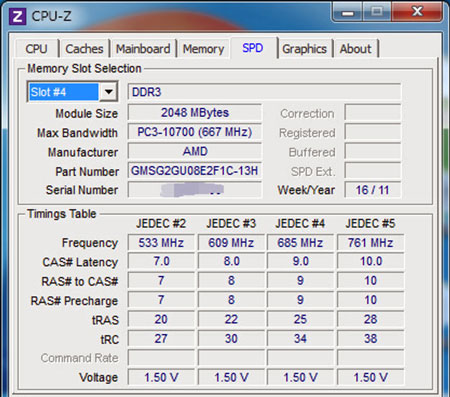This screenshot has width=450, height=397.
Task: Click the 533 MHz frequency cell
Action: [161, 242]
